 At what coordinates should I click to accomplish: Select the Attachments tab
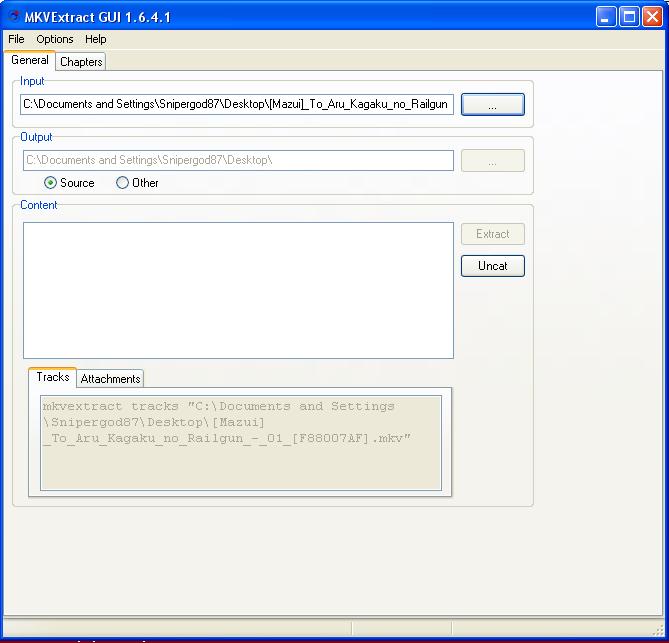point(111,379)
